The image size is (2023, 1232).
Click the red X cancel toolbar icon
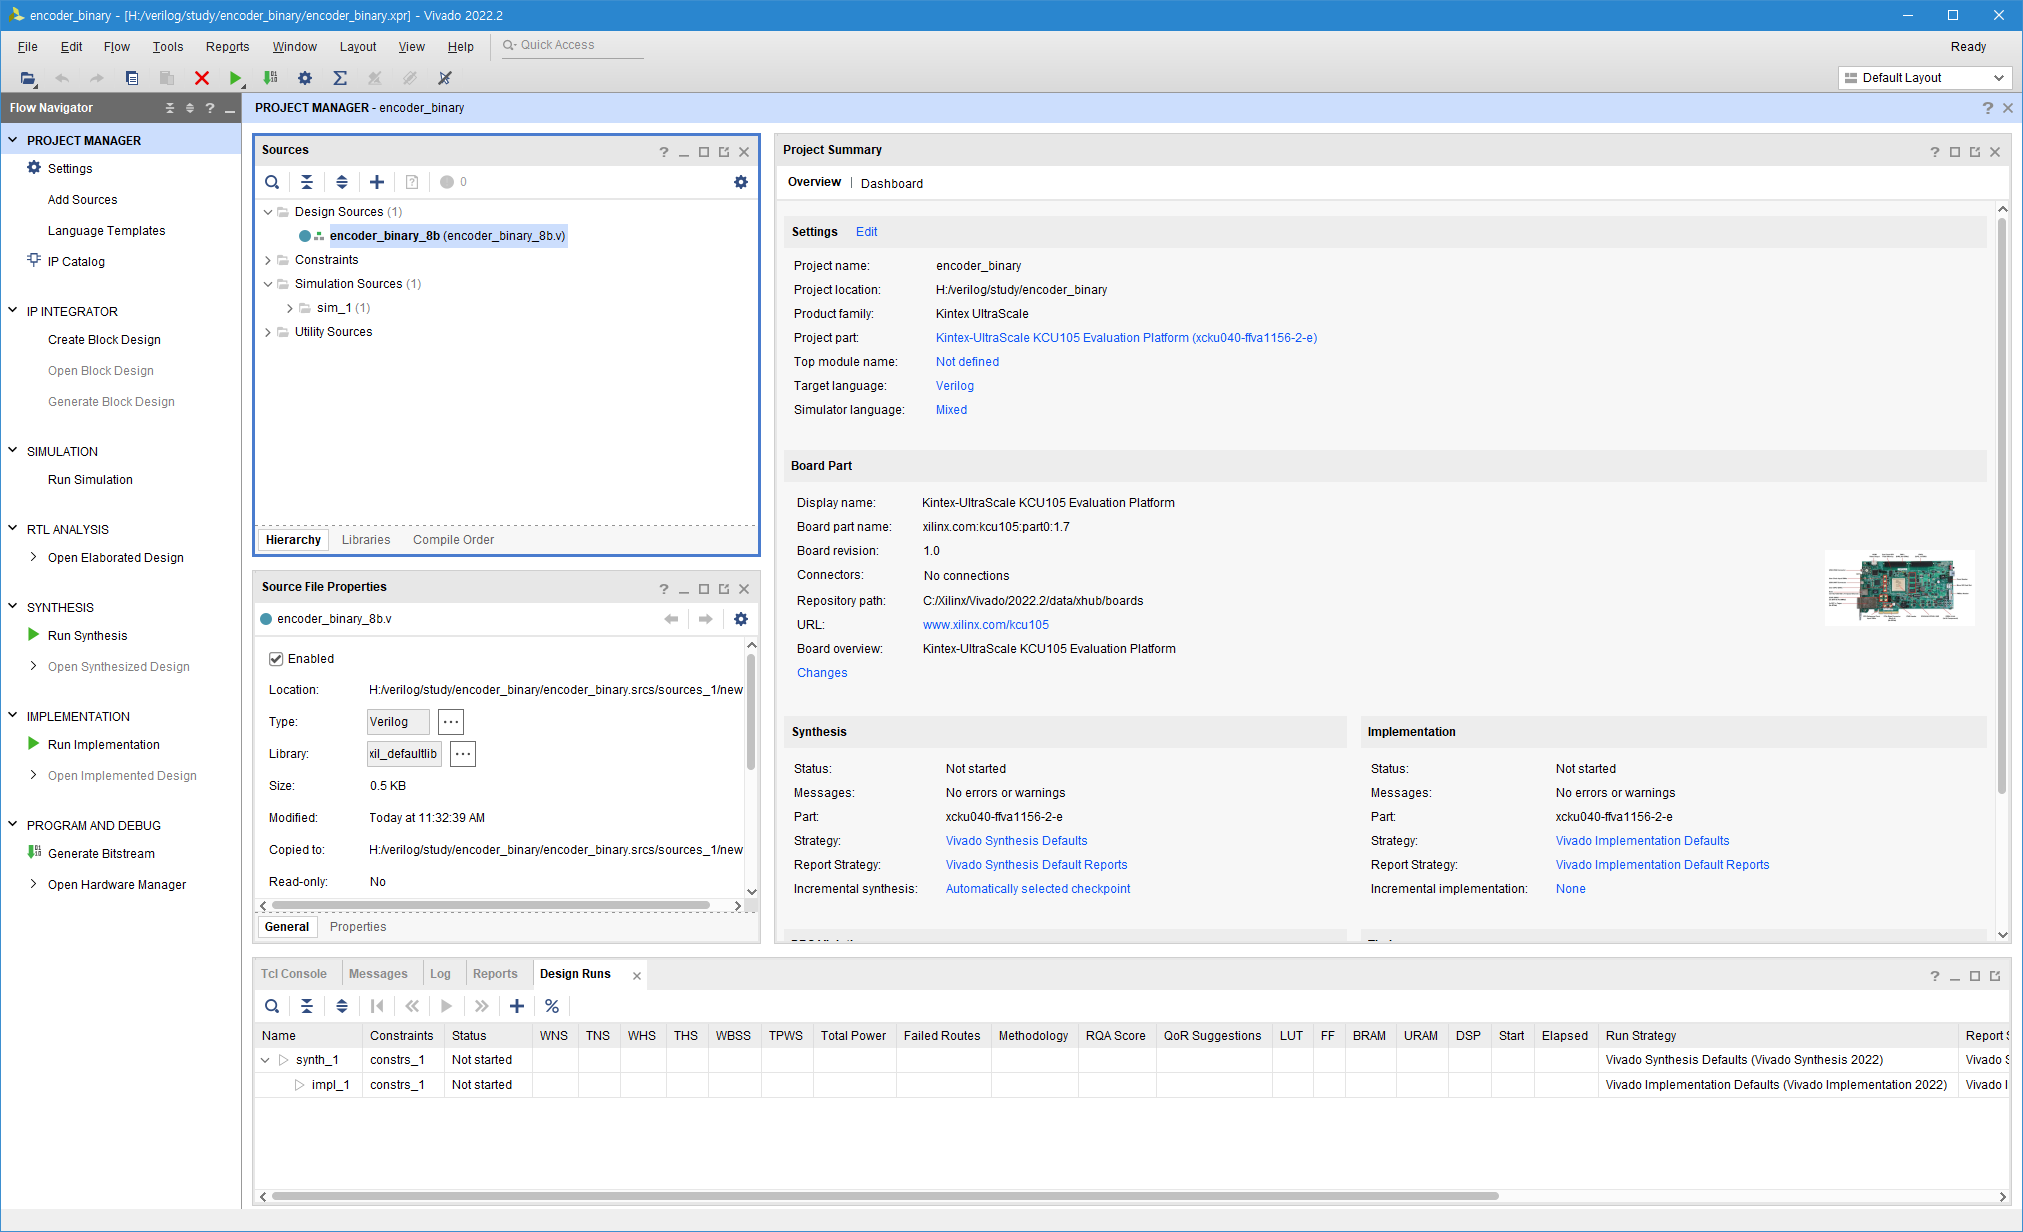pos(201,78)
